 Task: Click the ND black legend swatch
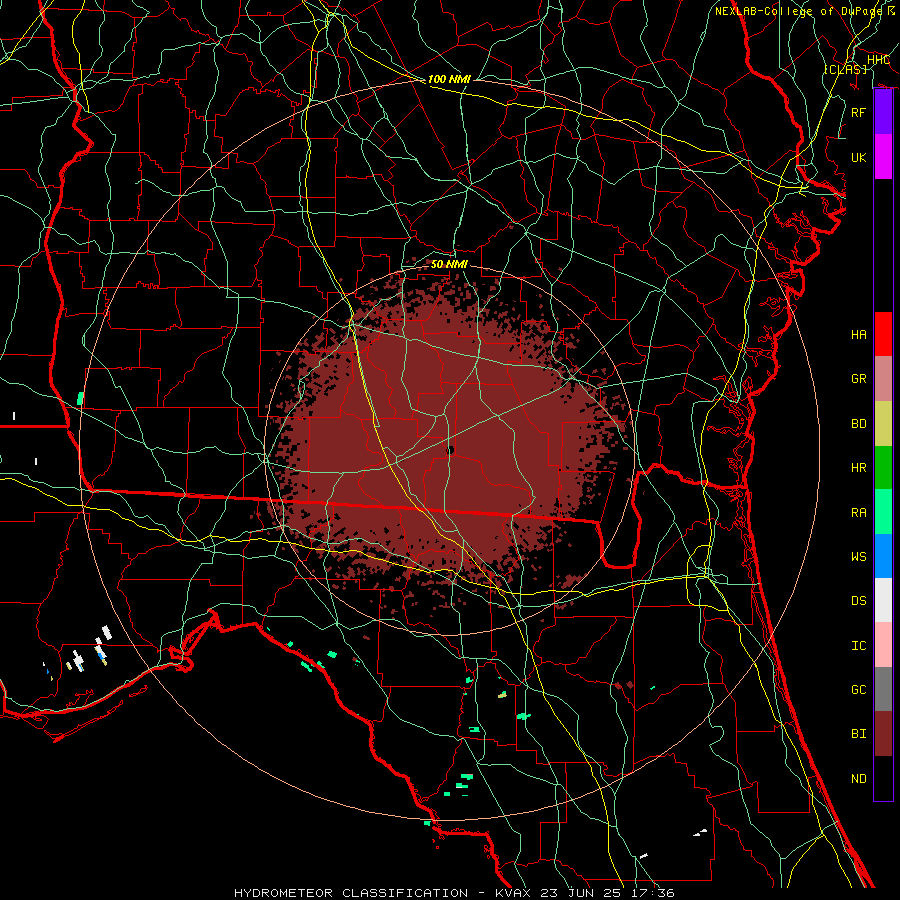pos(883,778)
